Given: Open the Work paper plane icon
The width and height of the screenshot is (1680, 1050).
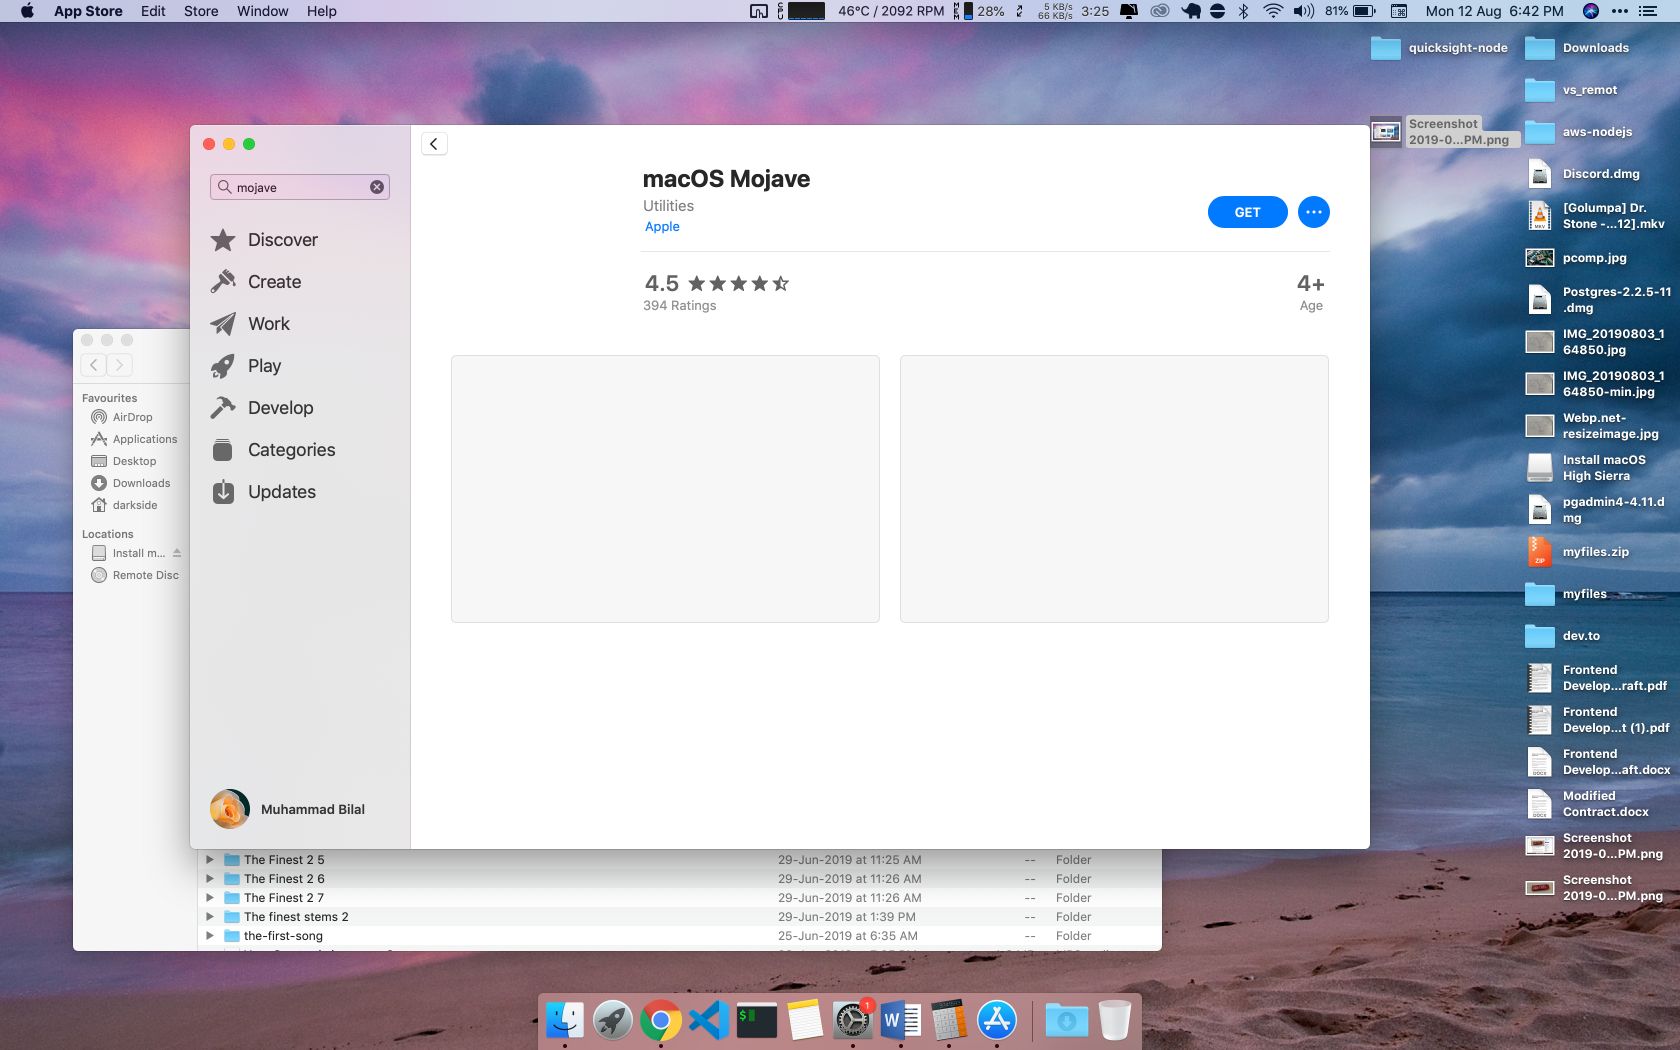Looking at the screenshot, I should (x=223, y=324).
